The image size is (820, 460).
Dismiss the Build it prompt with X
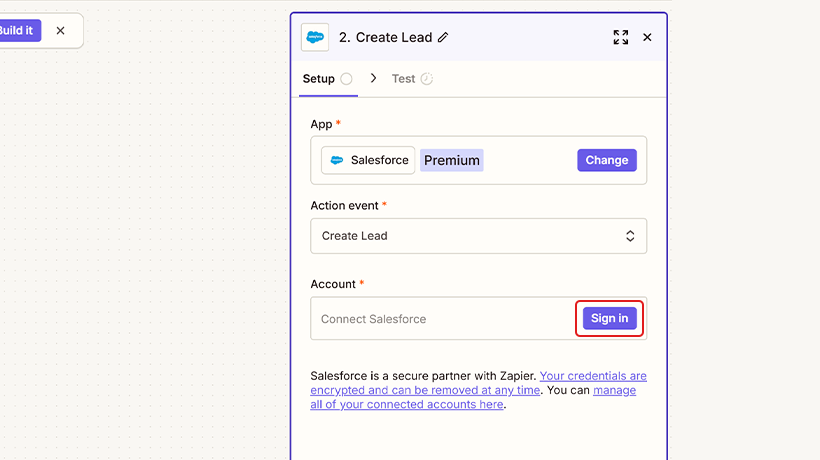tap(60, 31)
